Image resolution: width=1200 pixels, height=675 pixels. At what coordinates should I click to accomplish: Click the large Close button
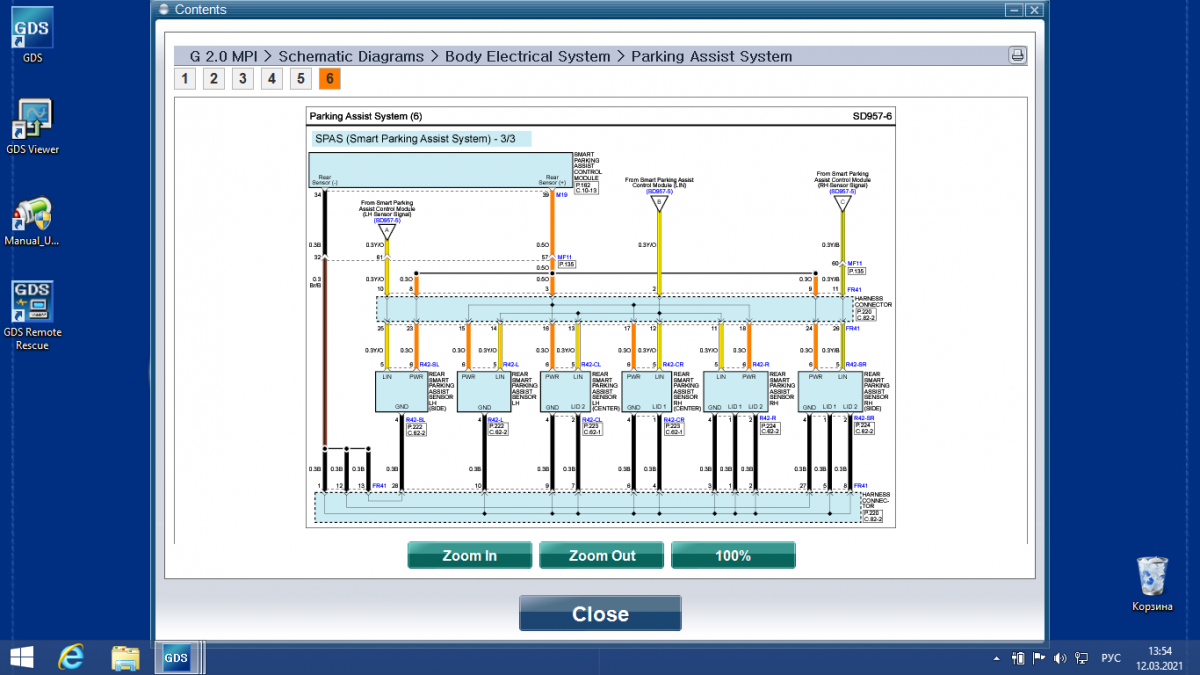(600, 614)
